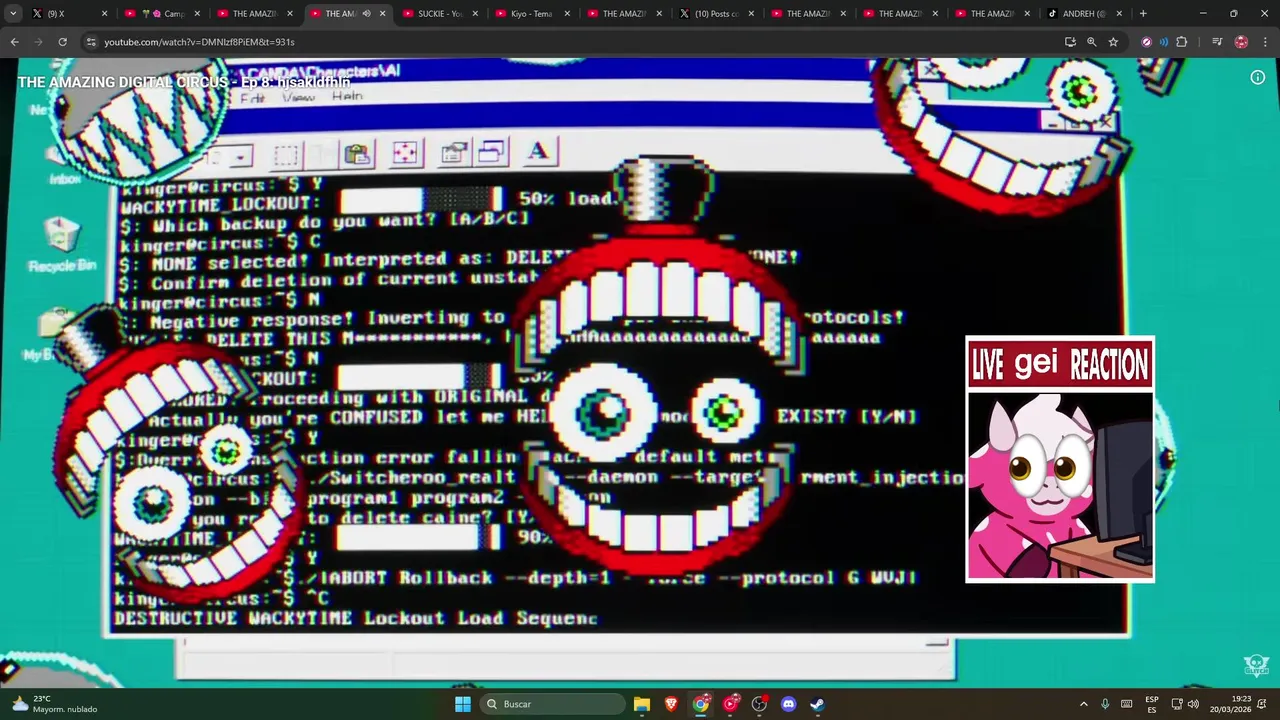1280x720 pixels.
Task: Open the media controls music-note icon
Action: coord(1217,42)
